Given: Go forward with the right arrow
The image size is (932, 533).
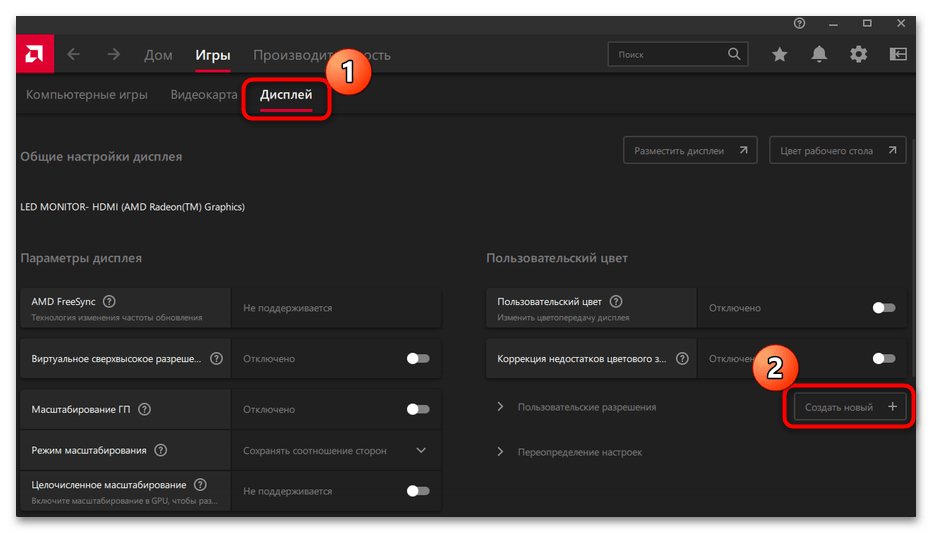Looking at the screenshot, I should click(x=114, y=55).
